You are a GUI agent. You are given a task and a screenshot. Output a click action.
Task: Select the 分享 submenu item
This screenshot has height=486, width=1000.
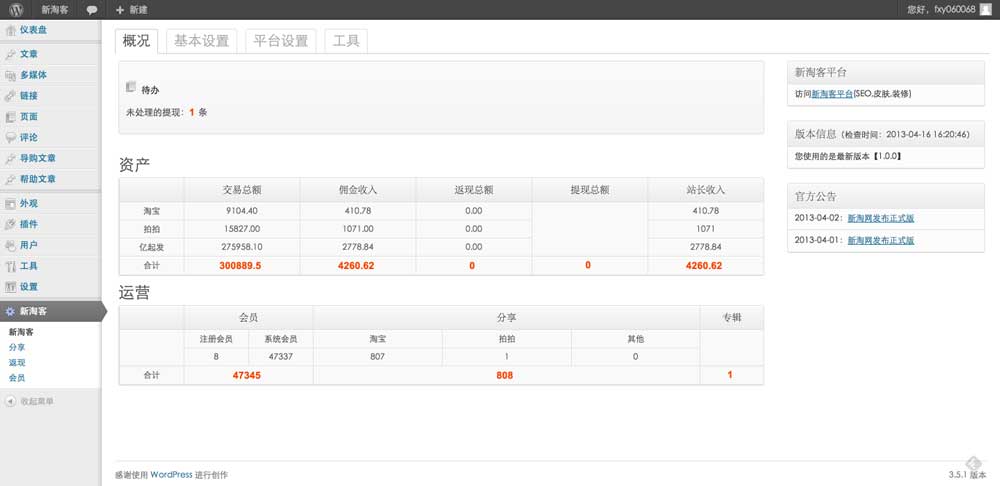coord(17,348)
